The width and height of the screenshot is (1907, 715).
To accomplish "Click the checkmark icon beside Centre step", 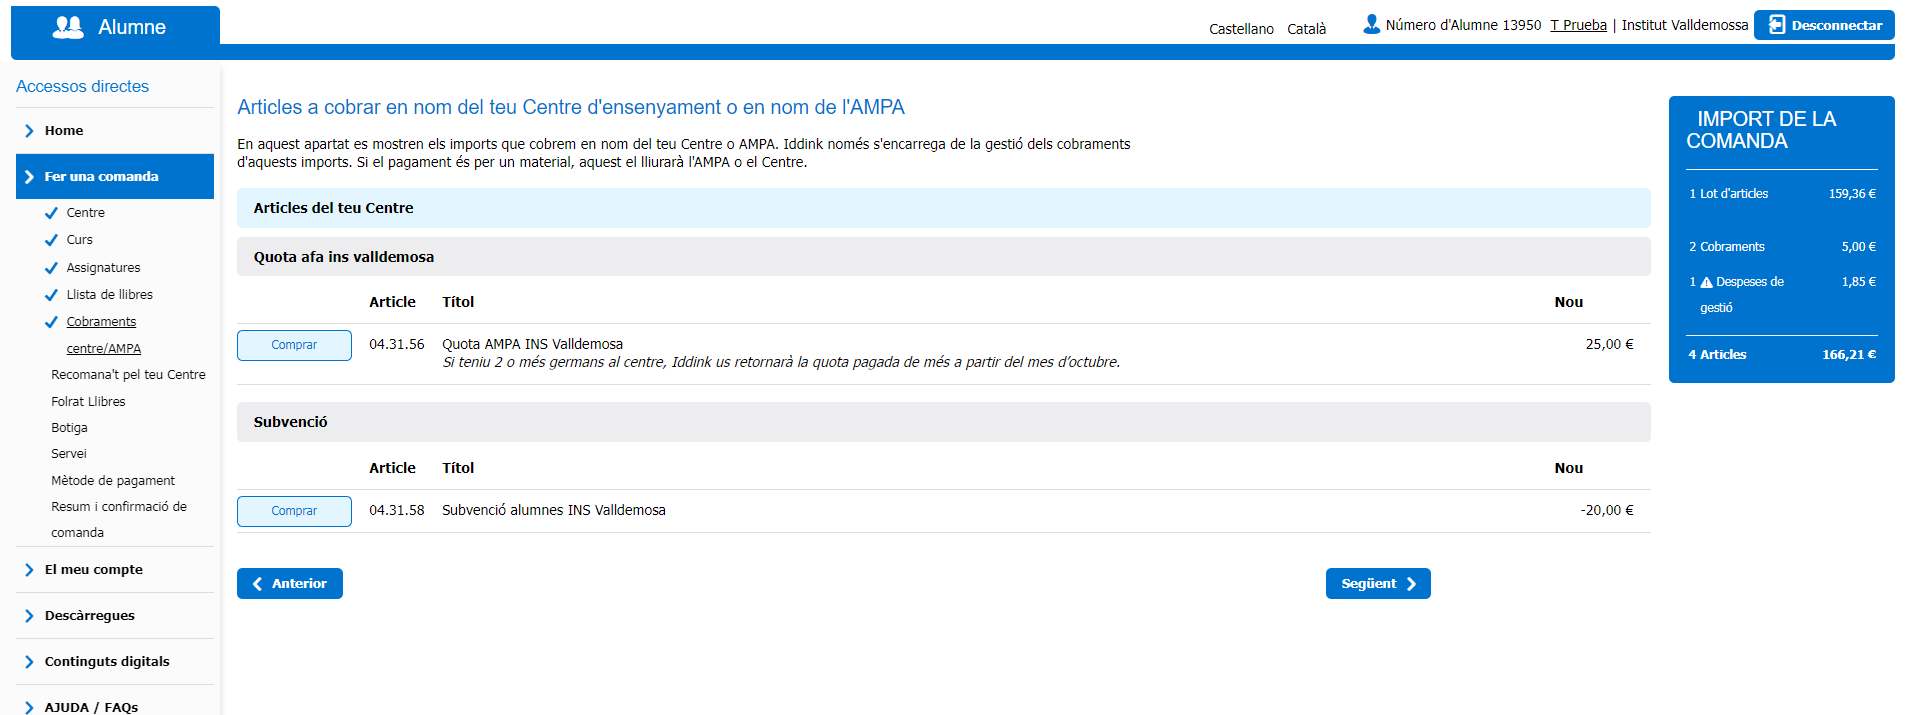I will pos(51,213).
